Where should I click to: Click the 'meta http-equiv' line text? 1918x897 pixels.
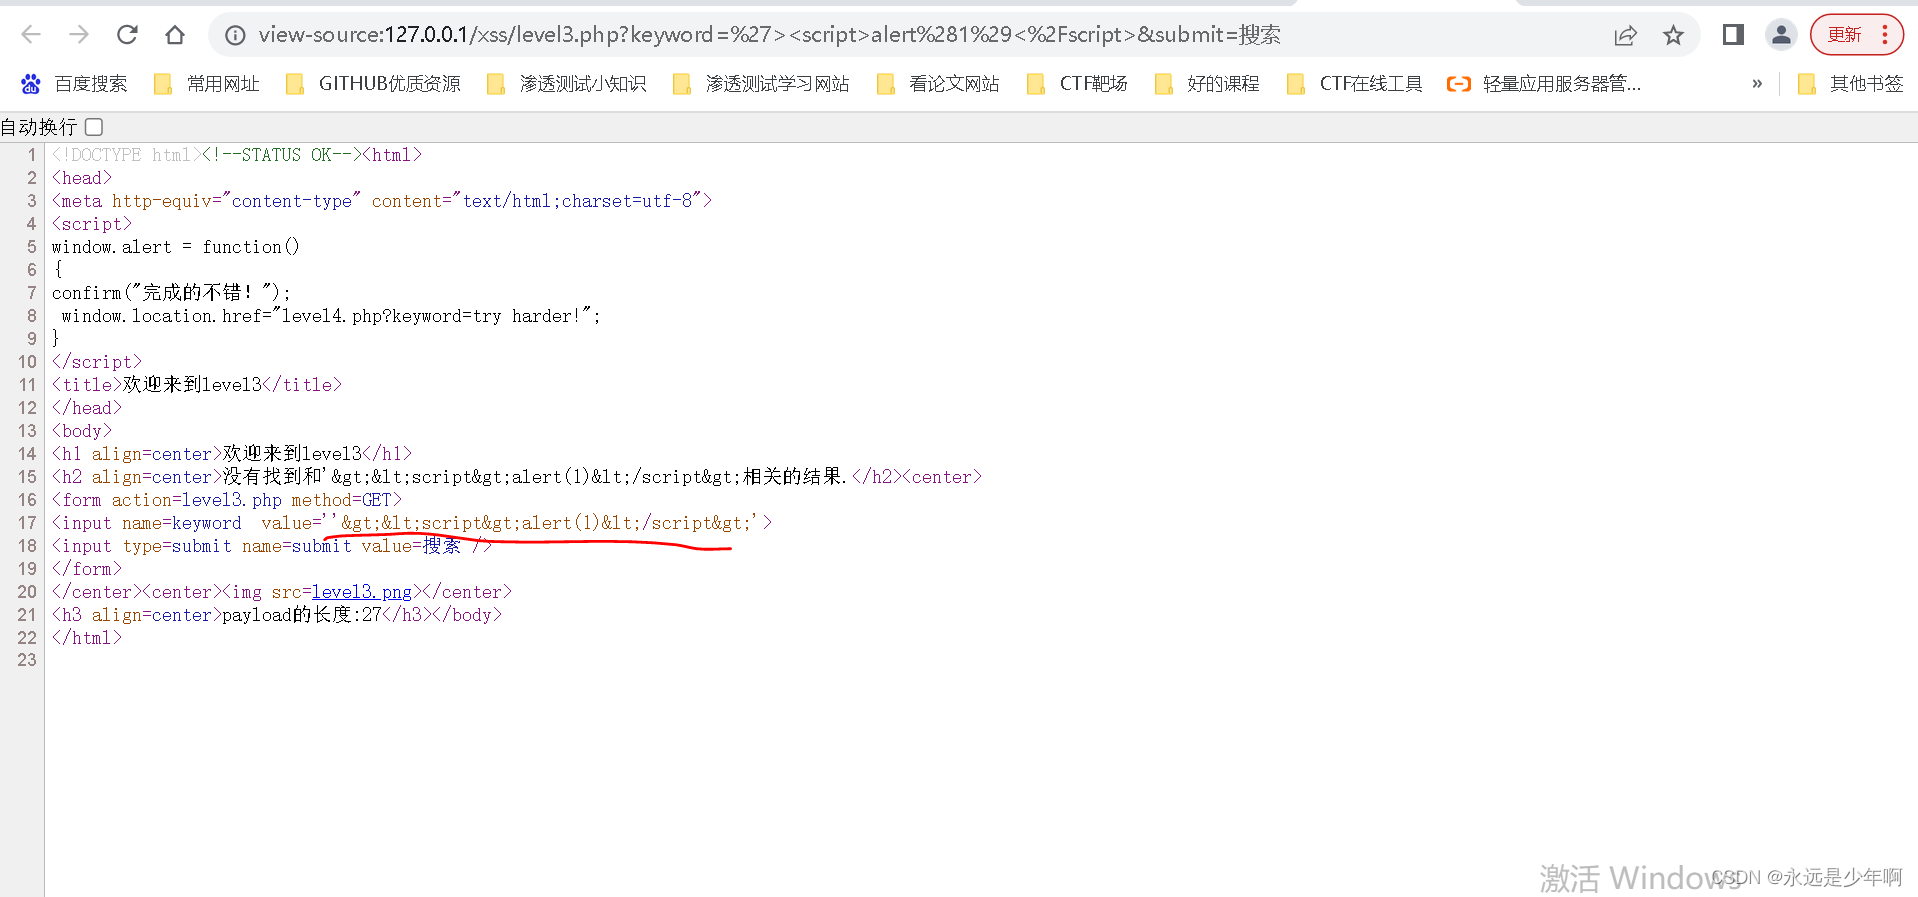click(x=382, y=201)
